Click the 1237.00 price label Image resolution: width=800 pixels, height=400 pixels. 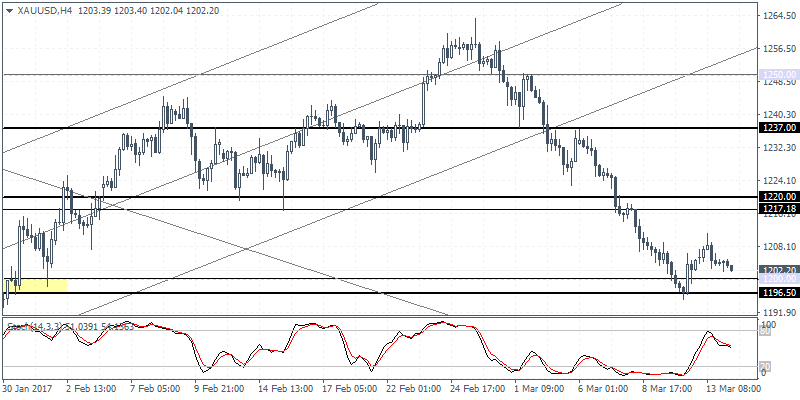pos(776,128)
